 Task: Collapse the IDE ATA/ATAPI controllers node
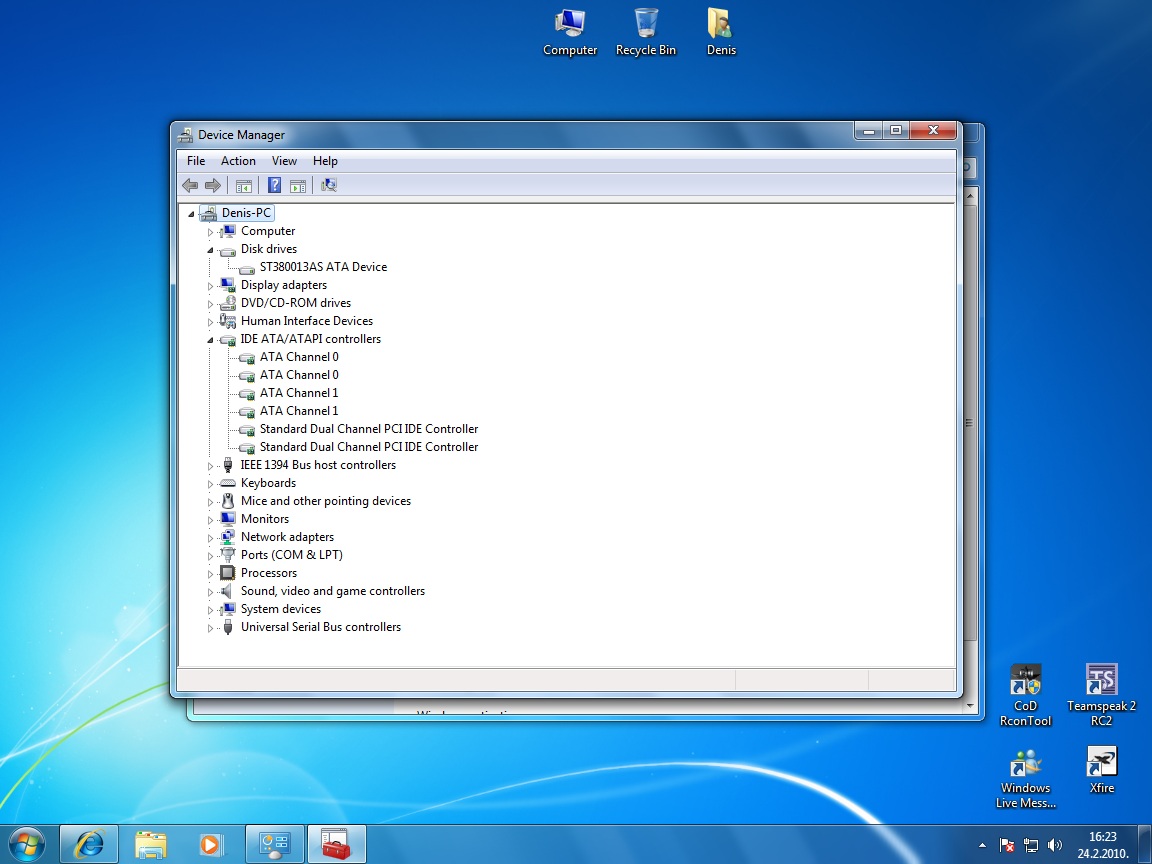pos(211,339)
